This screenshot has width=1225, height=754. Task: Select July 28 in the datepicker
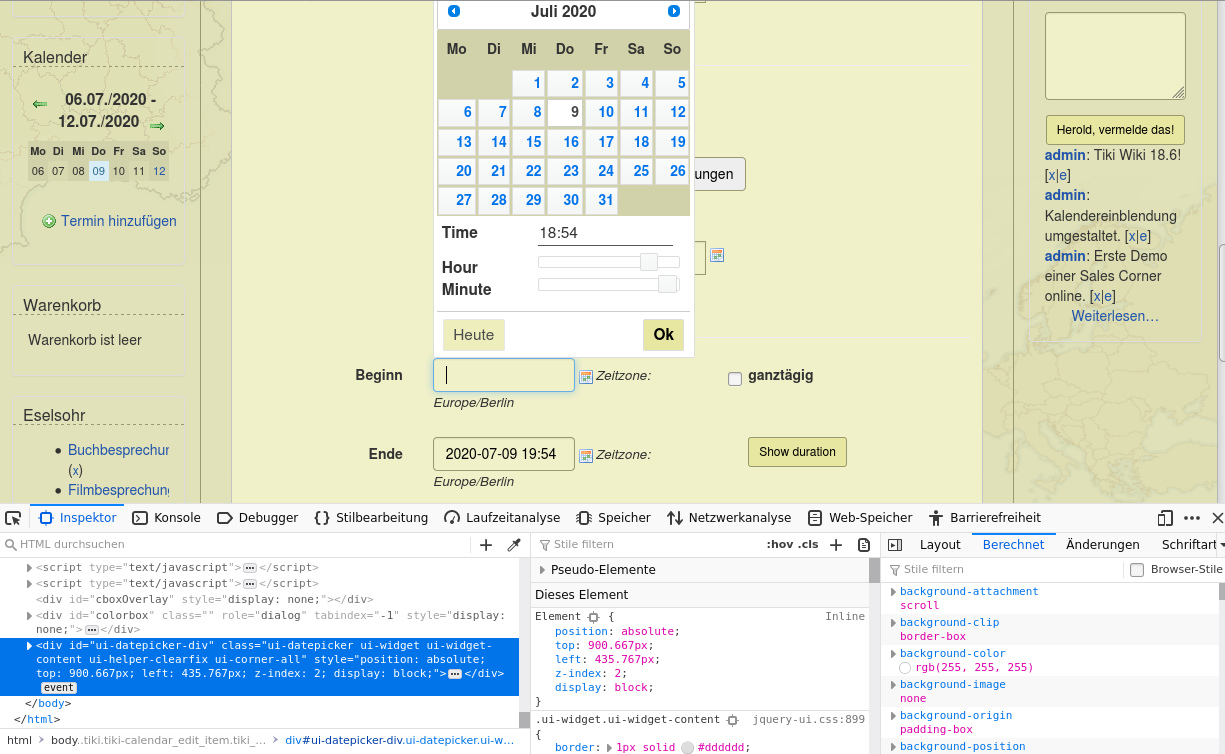tap(495, 200)
